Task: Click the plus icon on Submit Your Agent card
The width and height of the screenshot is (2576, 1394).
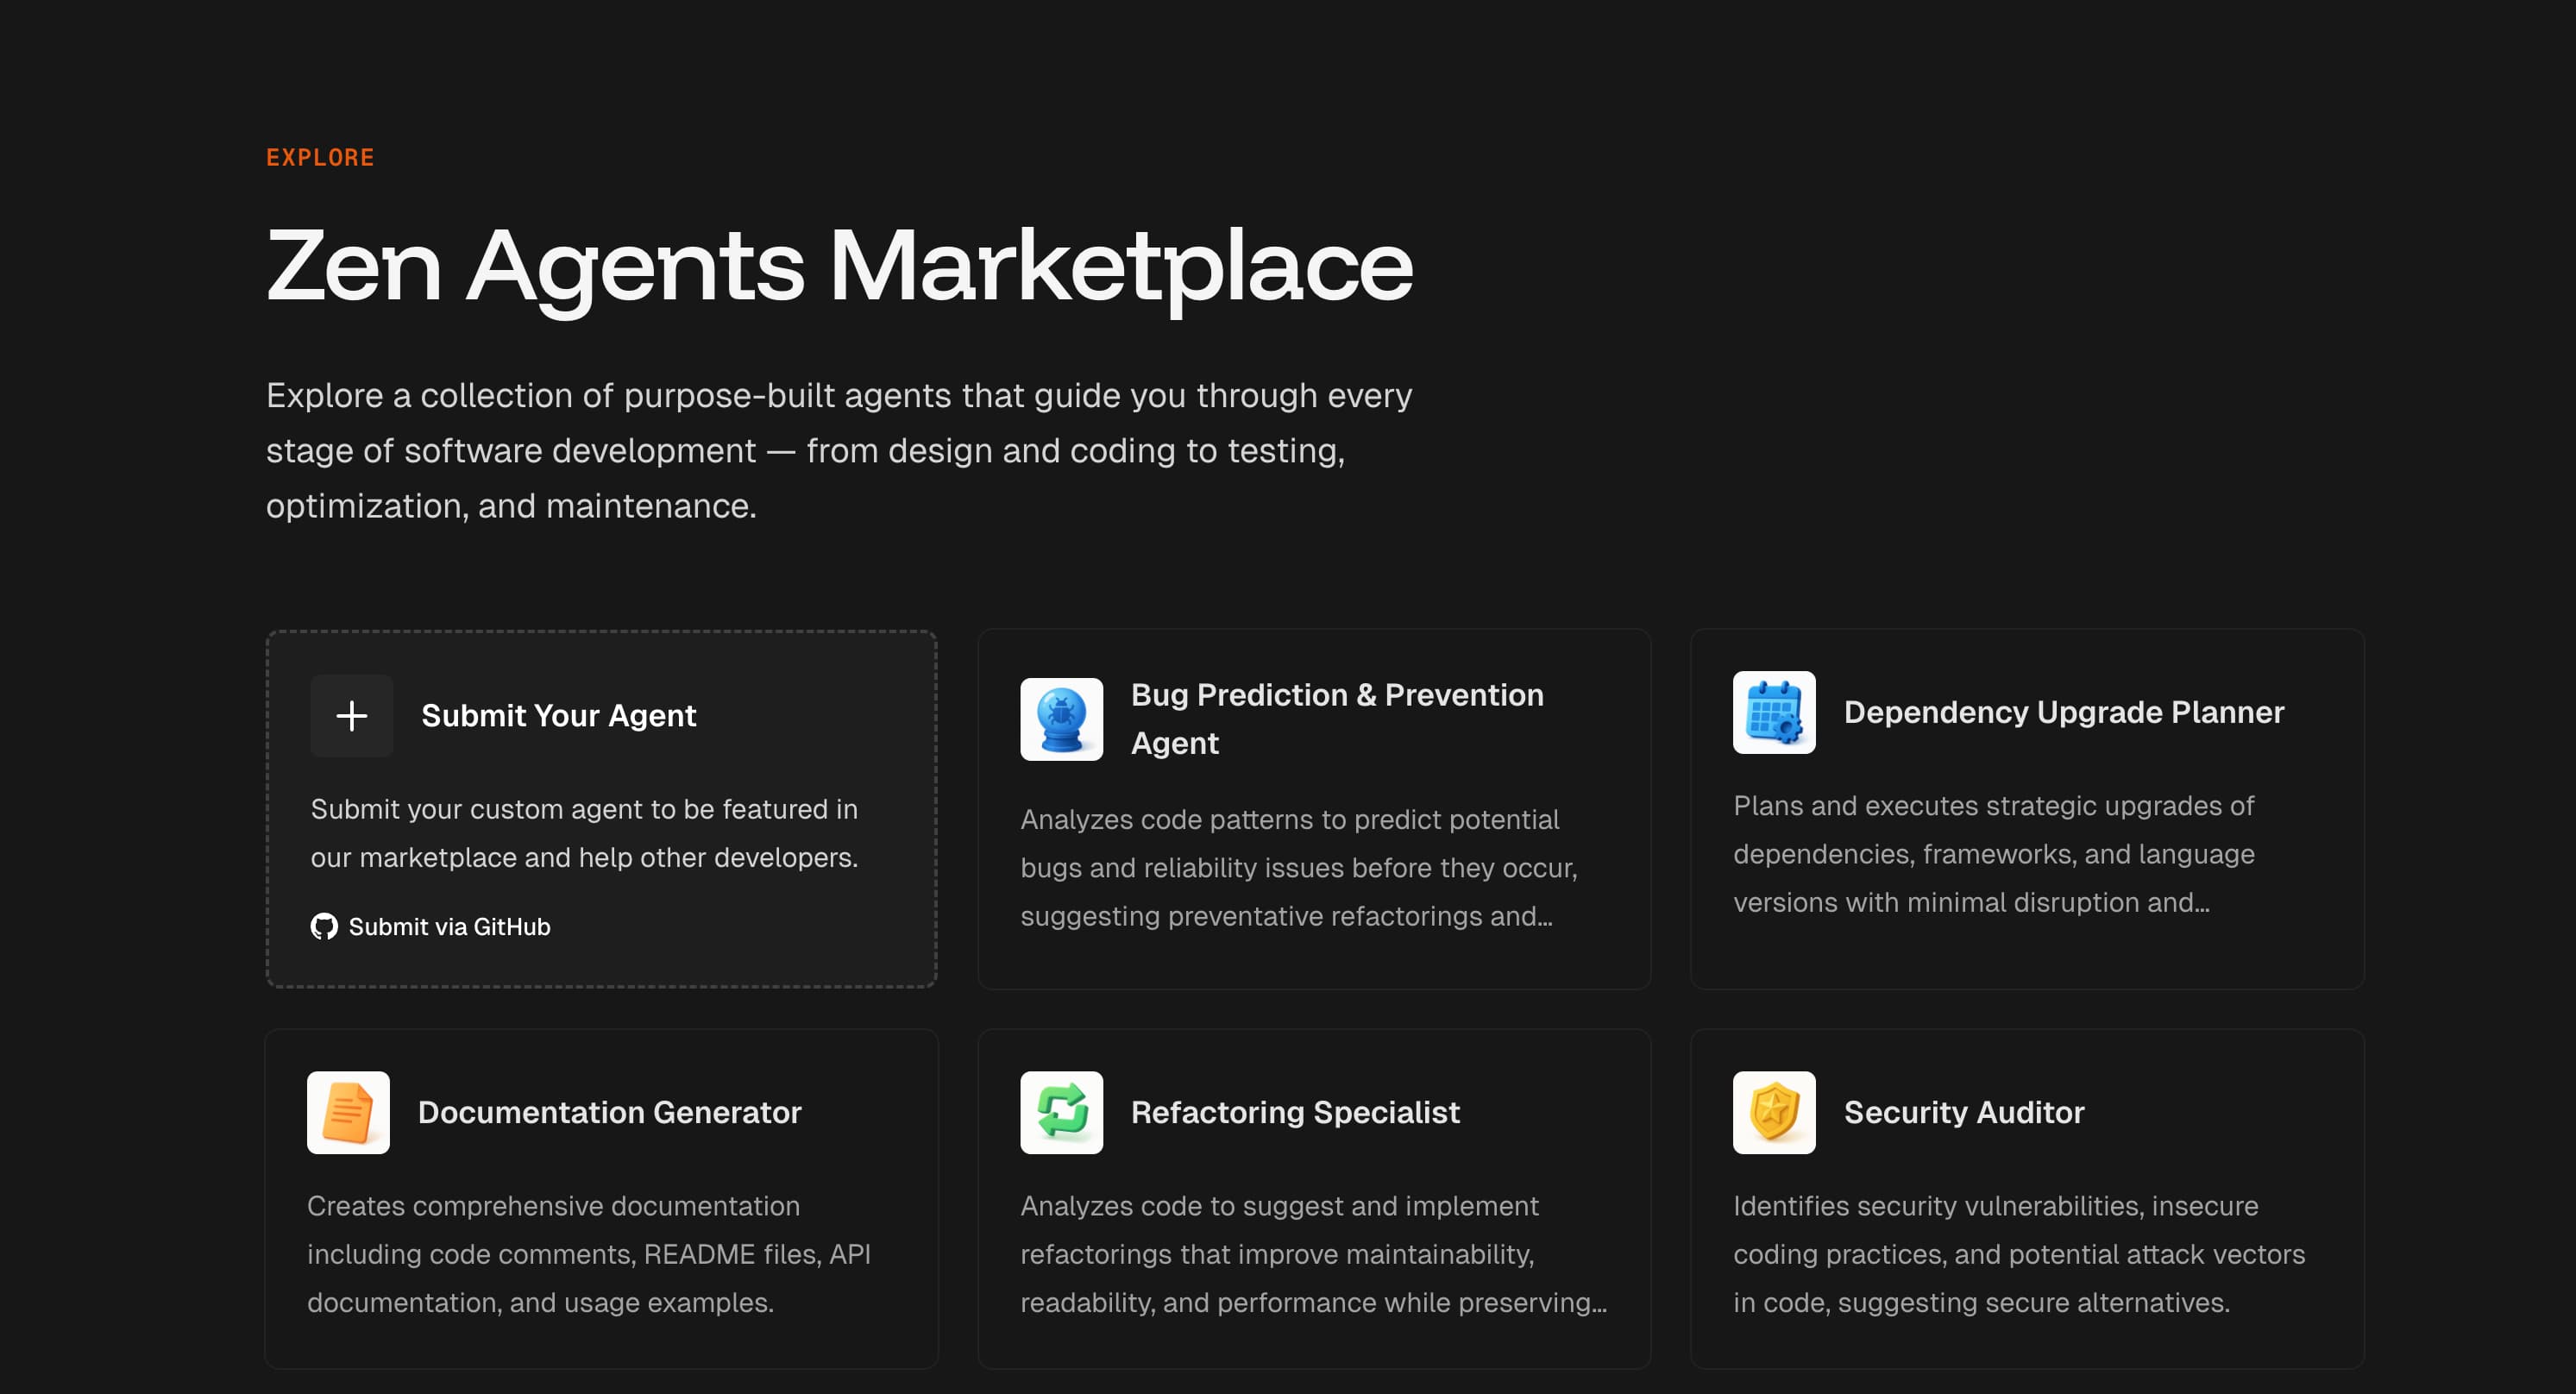Action: tap(351, 716)
